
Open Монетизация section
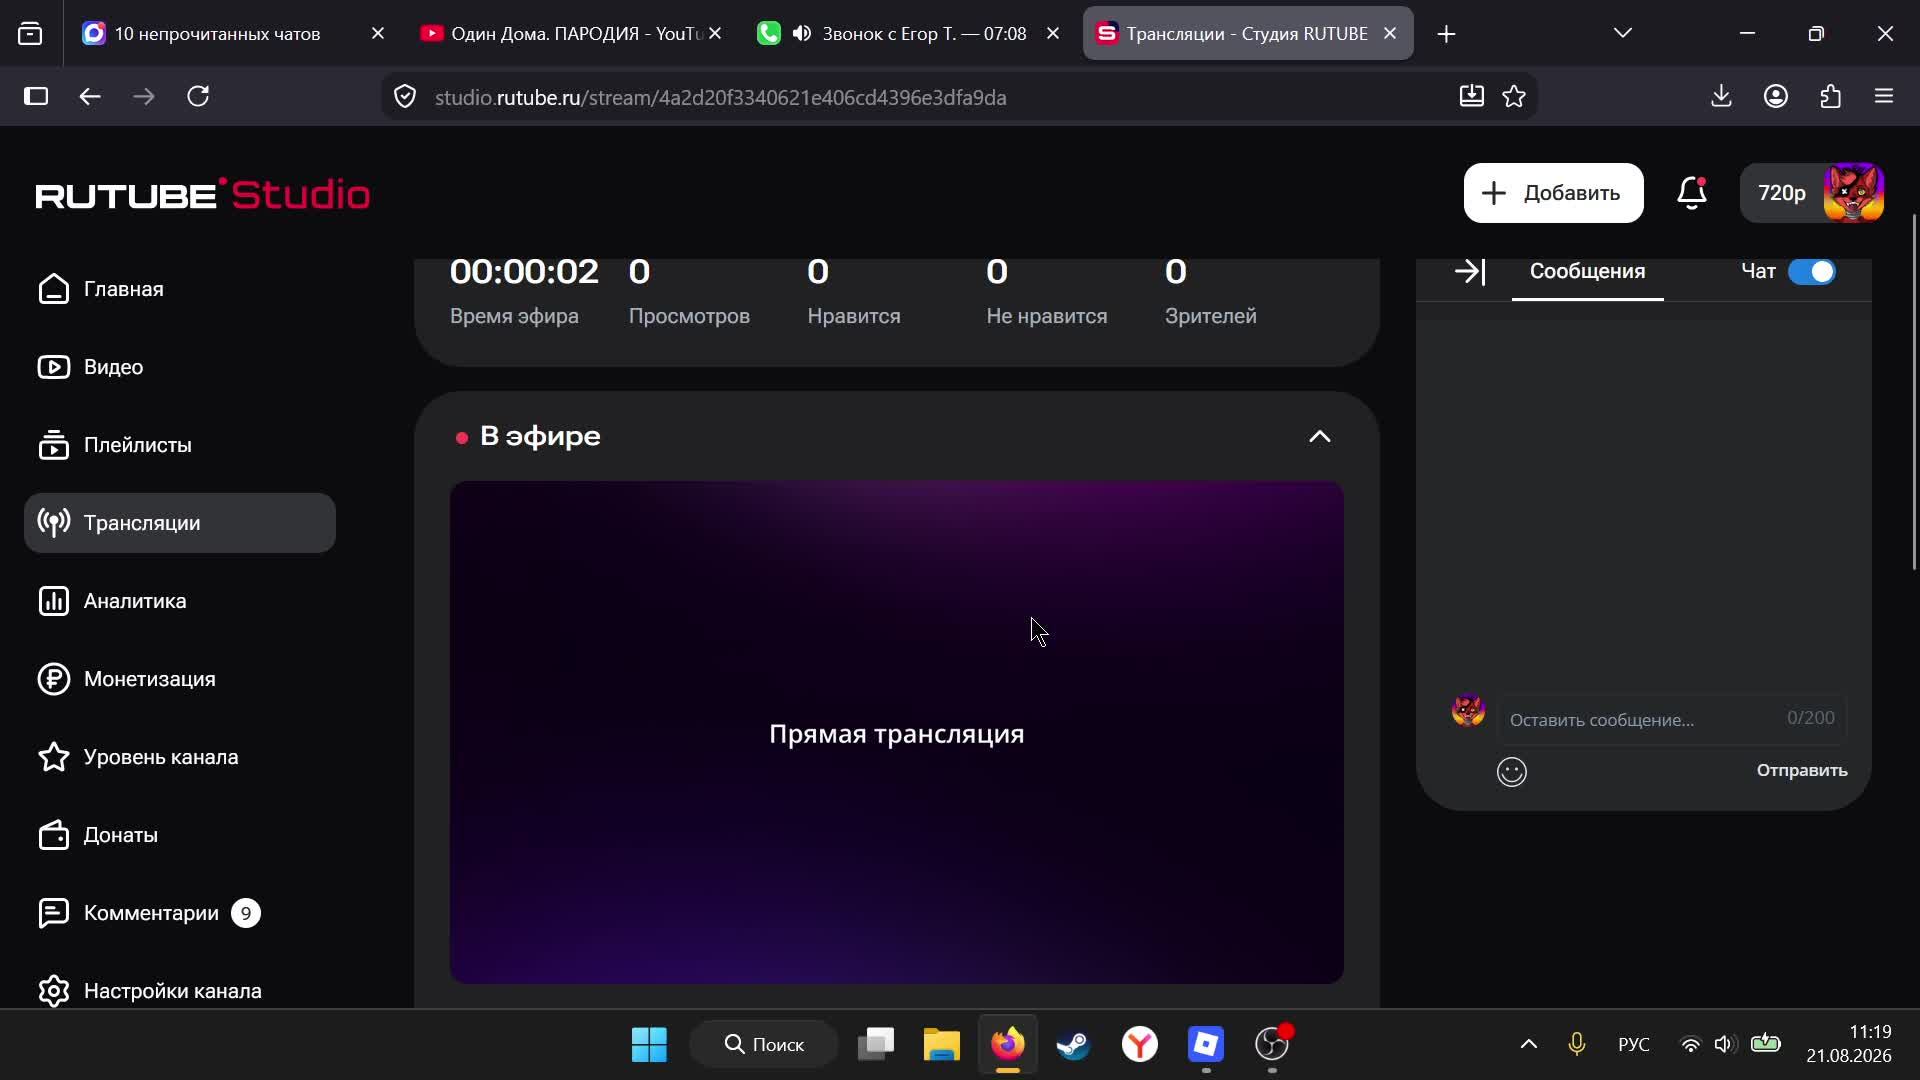180,679
